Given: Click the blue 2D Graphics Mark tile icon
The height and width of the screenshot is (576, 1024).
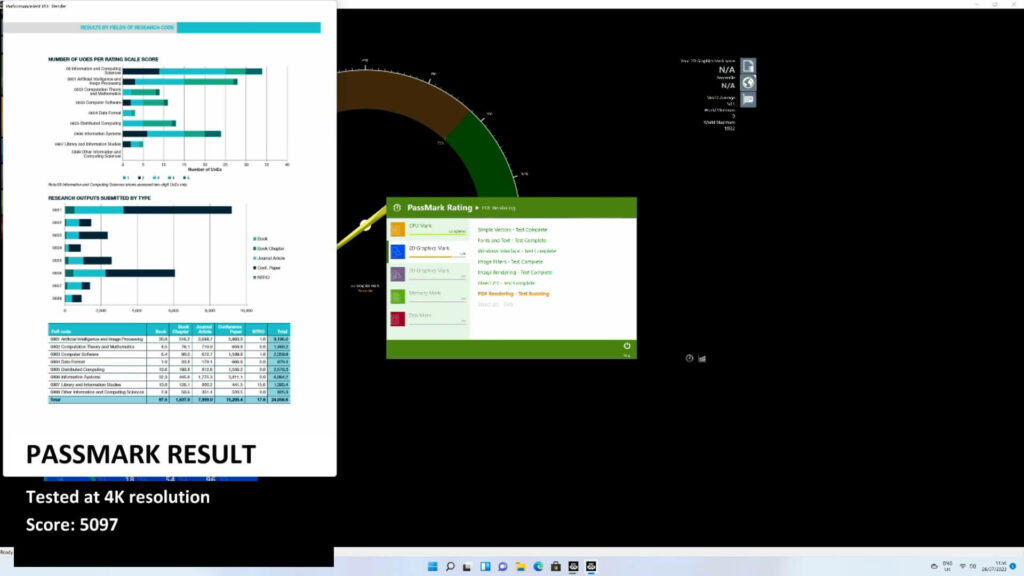Looking at the screenshot, I should point(398,251).
